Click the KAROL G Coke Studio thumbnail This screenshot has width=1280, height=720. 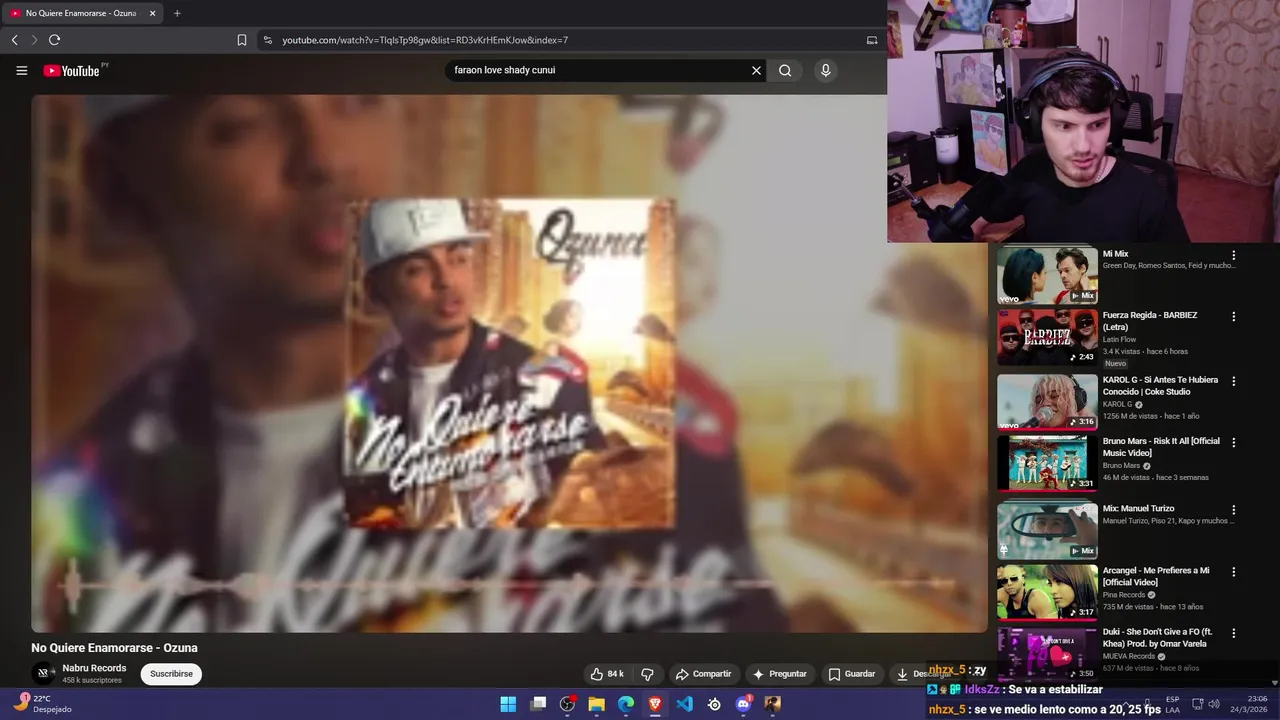1047,401
